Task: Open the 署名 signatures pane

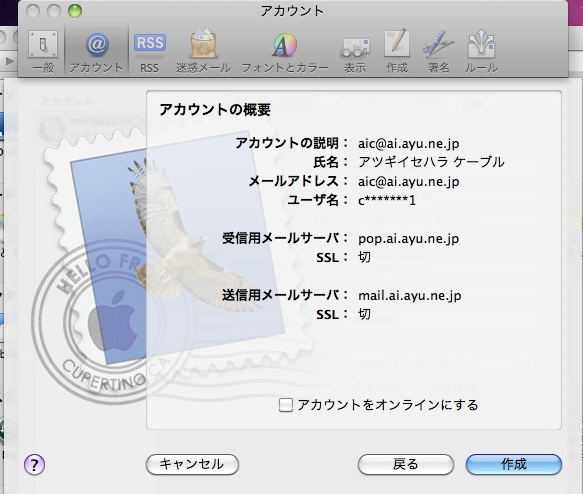Action: (x=439, y=51)
